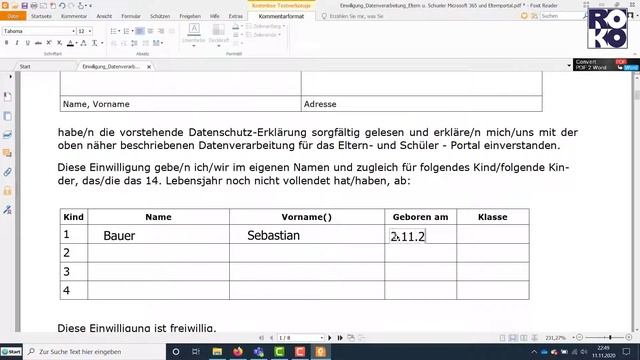Open the Bookmarks panel icon in sidebar

coord(8,97)
